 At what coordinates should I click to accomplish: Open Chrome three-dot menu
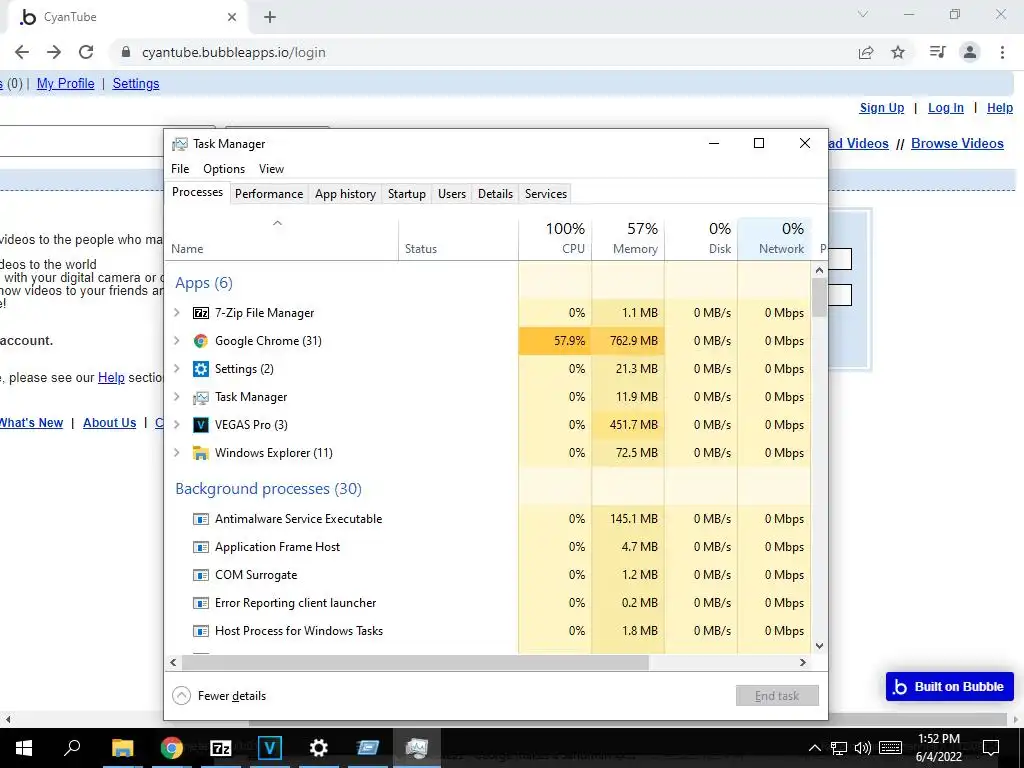pos(1002,52)
